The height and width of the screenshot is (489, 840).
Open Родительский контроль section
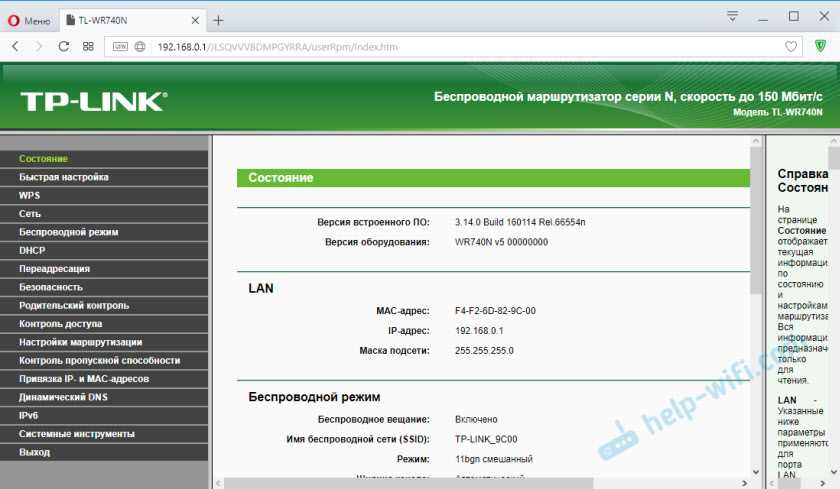click(104, 305)
